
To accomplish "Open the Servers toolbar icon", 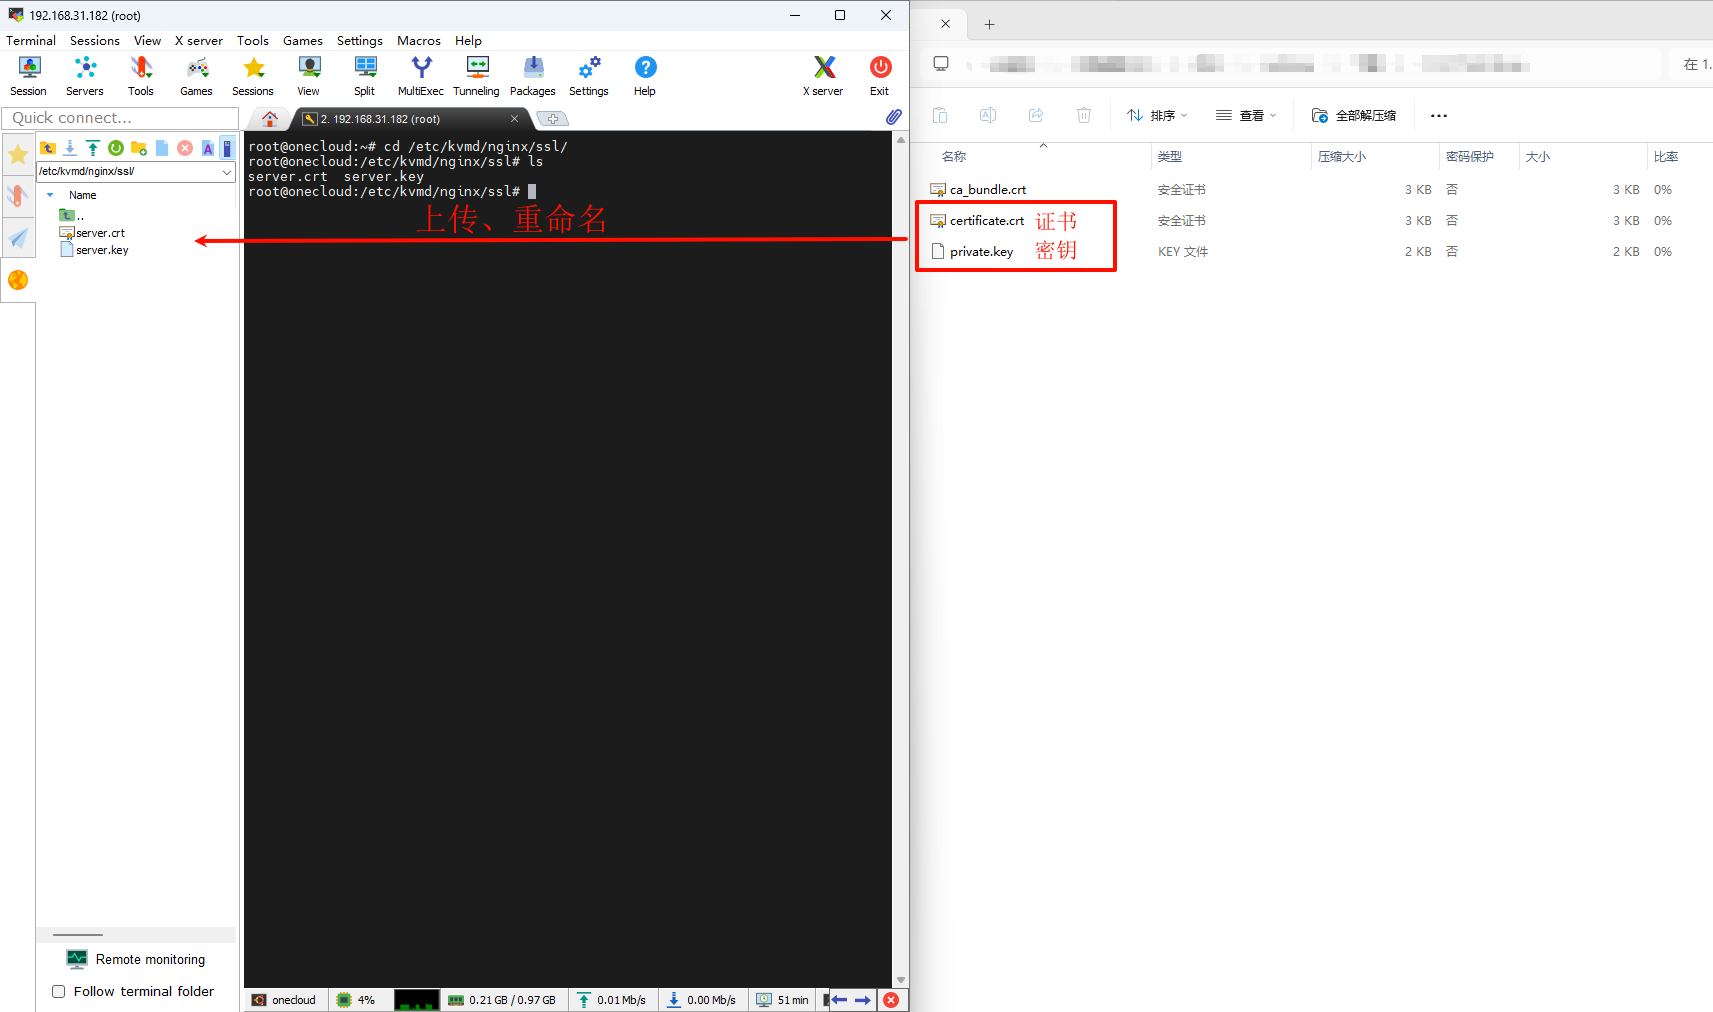I will [85, 76].
